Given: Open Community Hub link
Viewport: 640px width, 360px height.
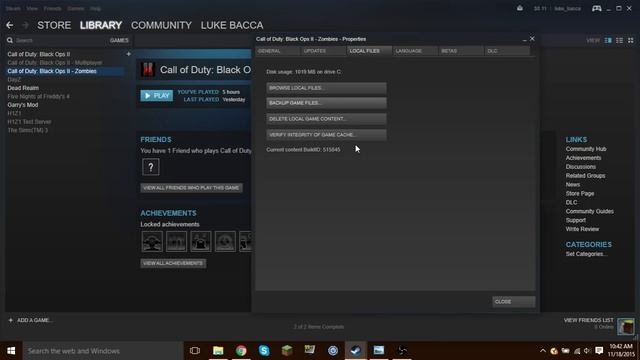Looking at the screenshot, I should (x=586, y=149).
